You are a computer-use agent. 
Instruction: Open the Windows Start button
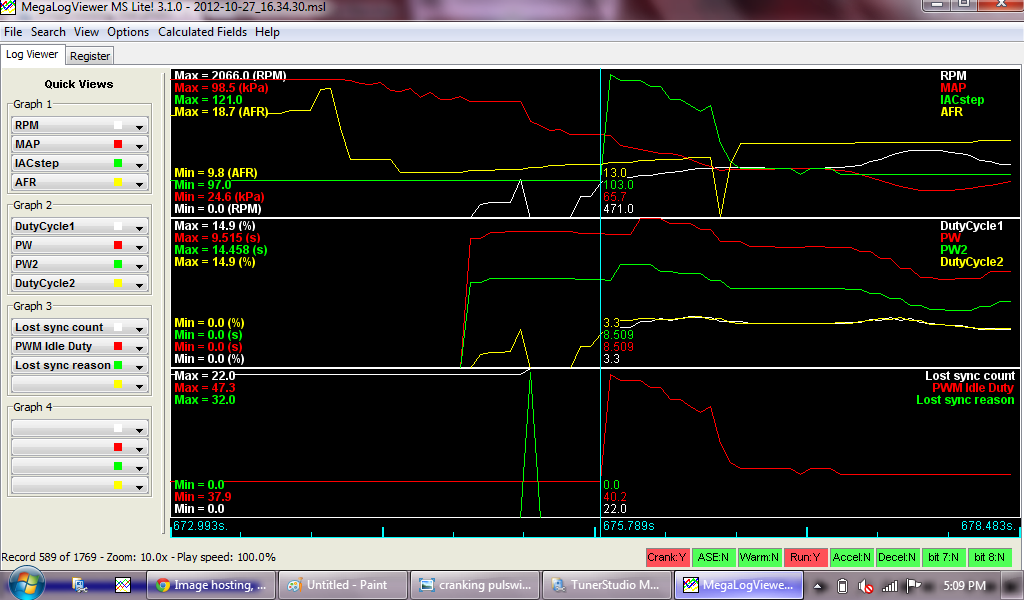(26, 583)
